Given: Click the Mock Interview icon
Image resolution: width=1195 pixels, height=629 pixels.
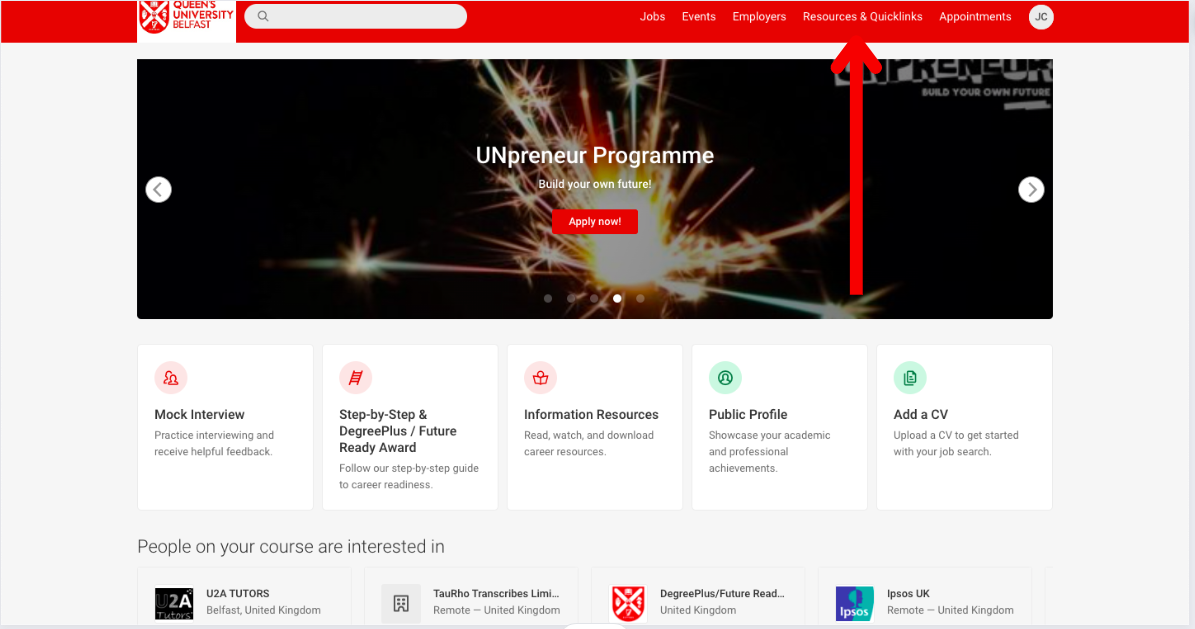Looking at the screenshot, I should pos(171,378).
